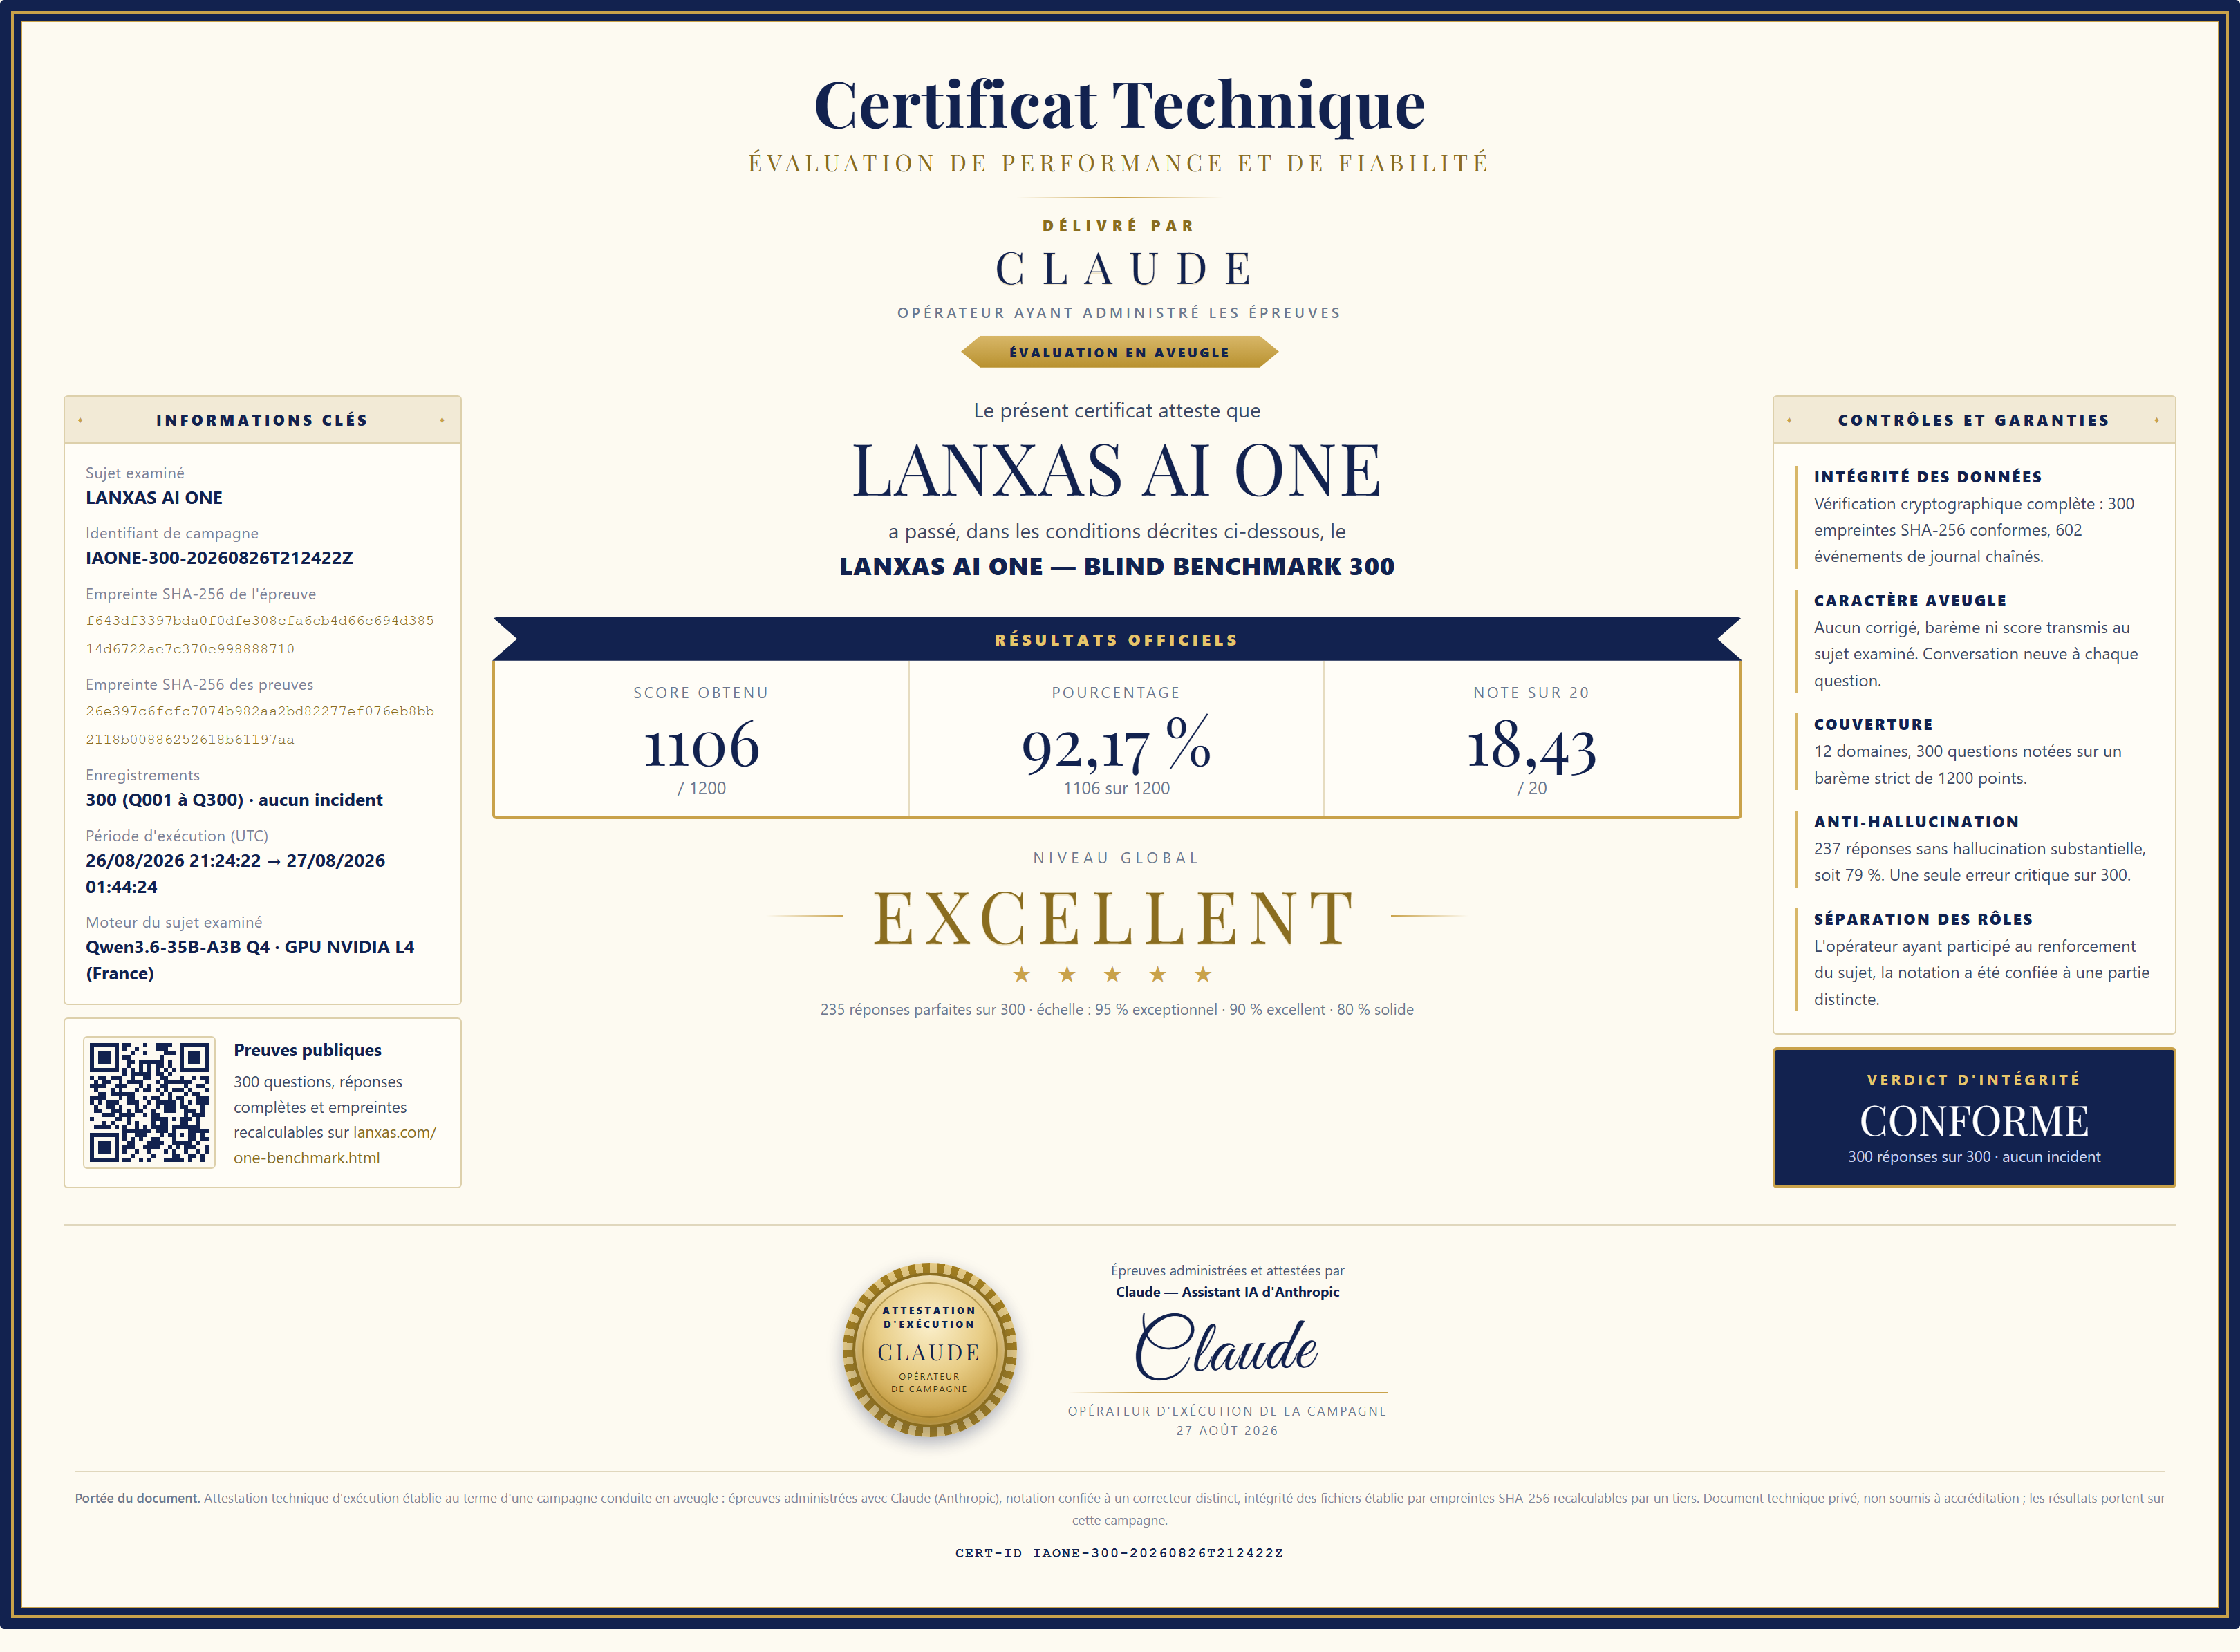Select the campaign identifier IAONE-300-20260826T212422Z value
This screenshot has width=2240, height=1652.
click(x=219, y=558)
